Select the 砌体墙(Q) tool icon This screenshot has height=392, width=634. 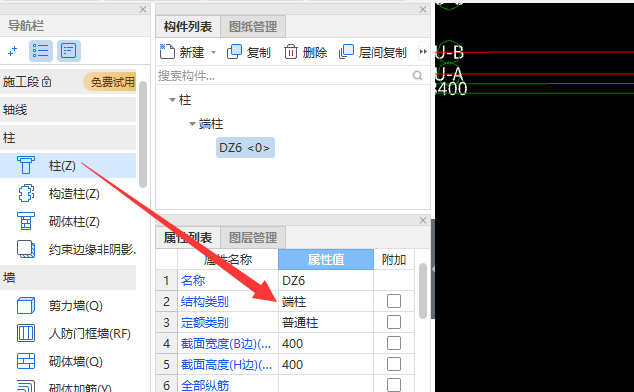pos(26,361)
